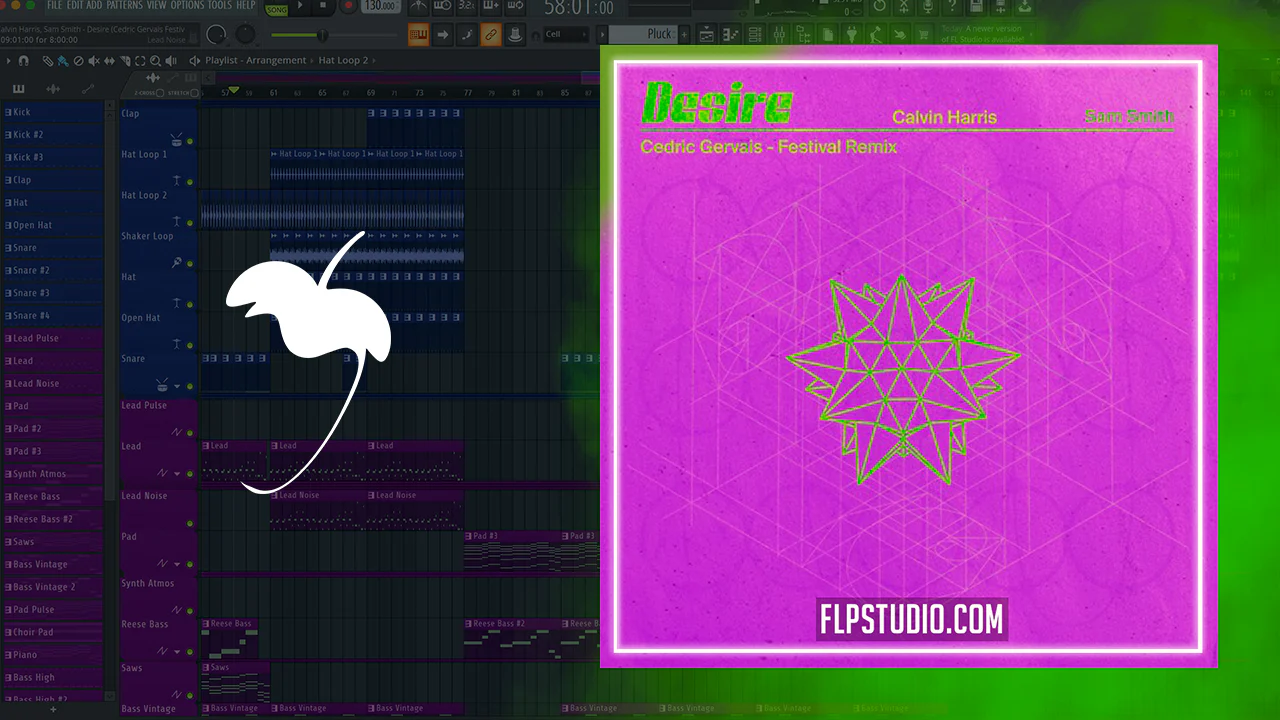Click the microphone icon in top toolbar
Viewport: 1280px width, 720px height.
(929, 8)
